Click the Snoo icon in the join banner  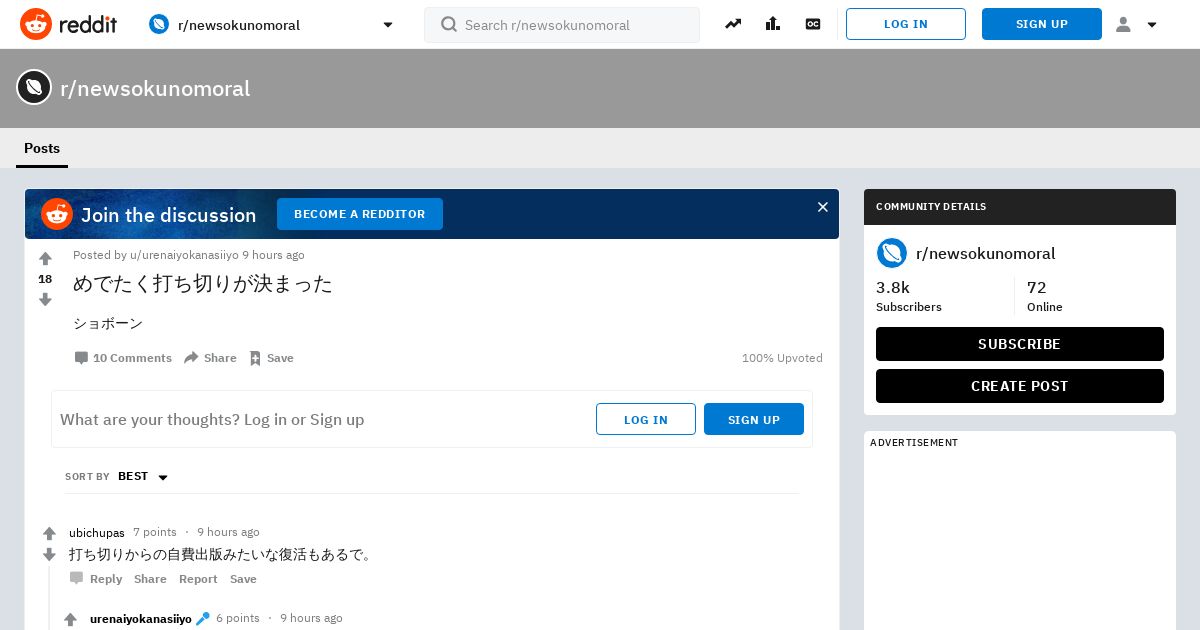click(57, 214)
